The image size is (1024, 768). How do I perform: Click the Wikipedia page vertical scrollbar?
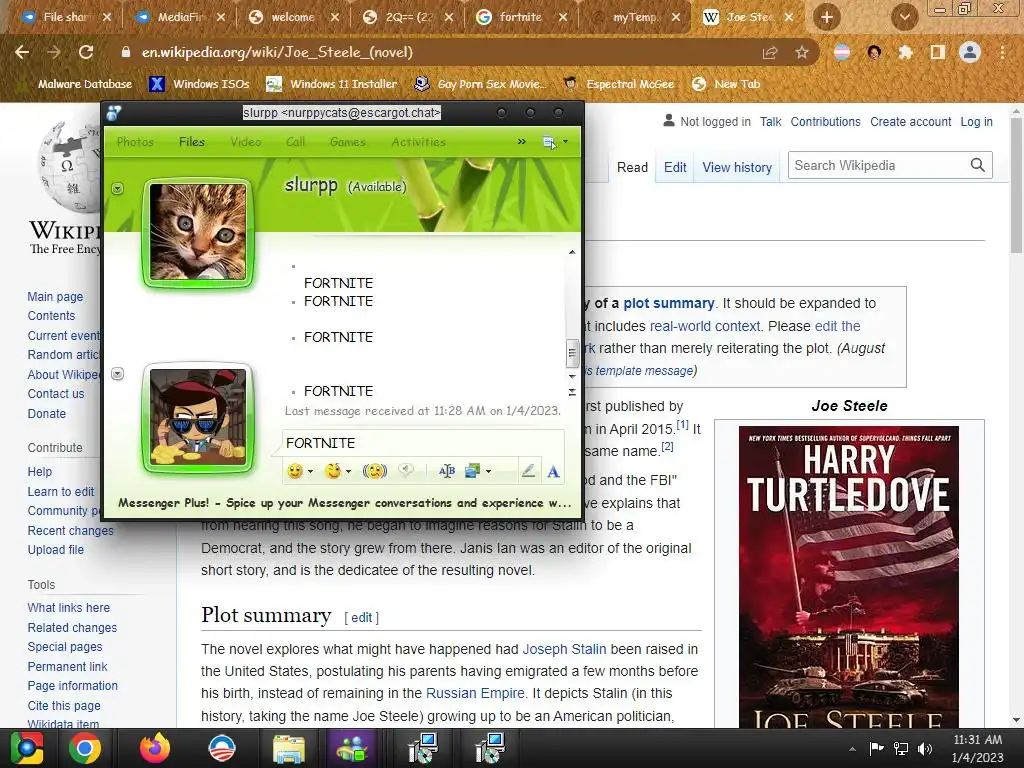pos(1016,186)
